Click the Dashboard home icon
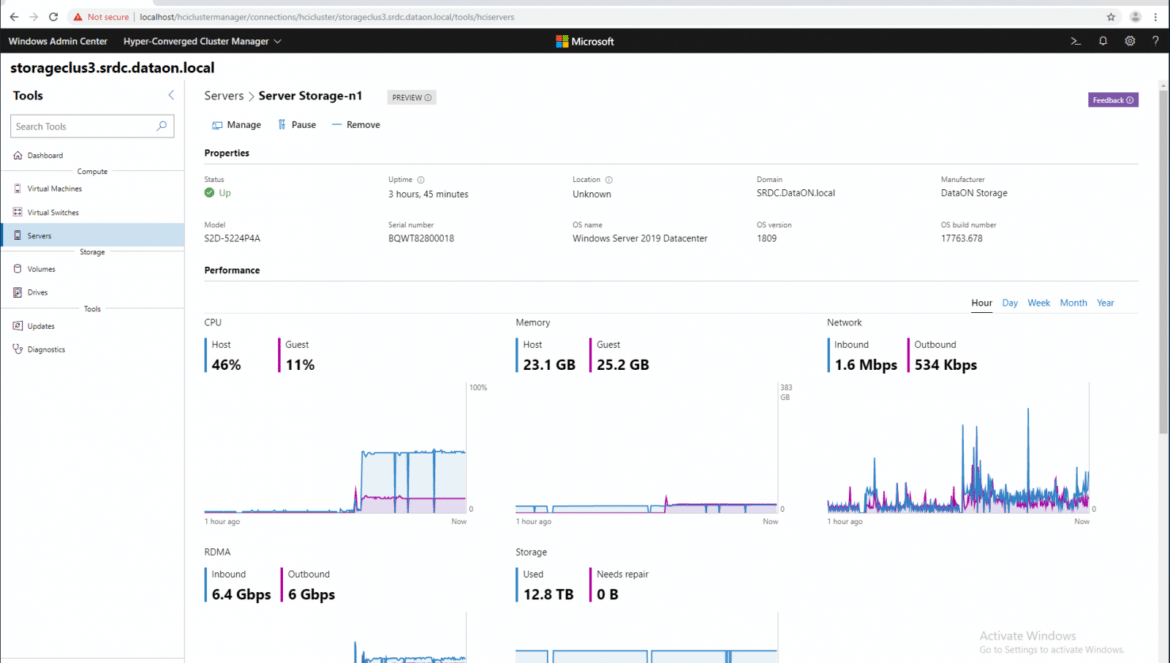This screenshot has height=663, width=1170. click(x=18, y=155)
